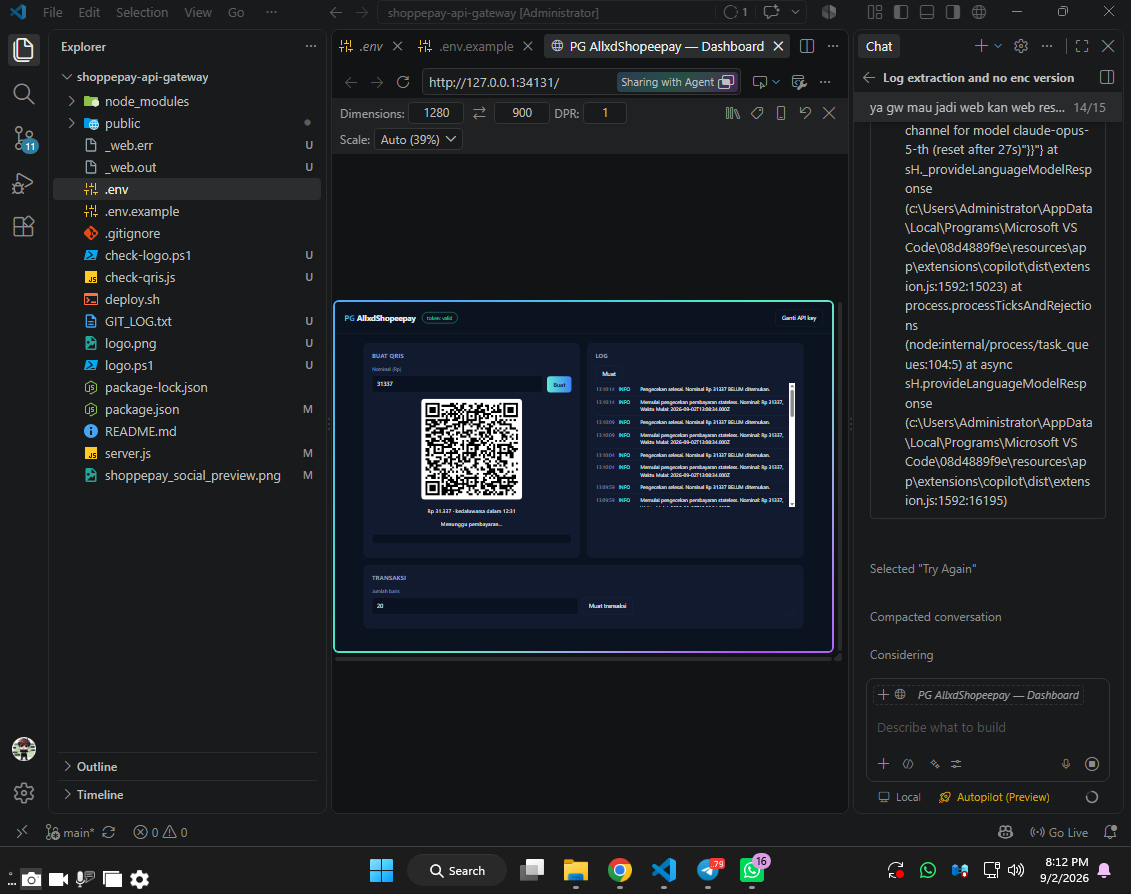Image resolution: width=1131 pixels, height=894 pixels.
Task: Open the element picker dropdown in the browser toolbar
Action: tap(776, 82)
